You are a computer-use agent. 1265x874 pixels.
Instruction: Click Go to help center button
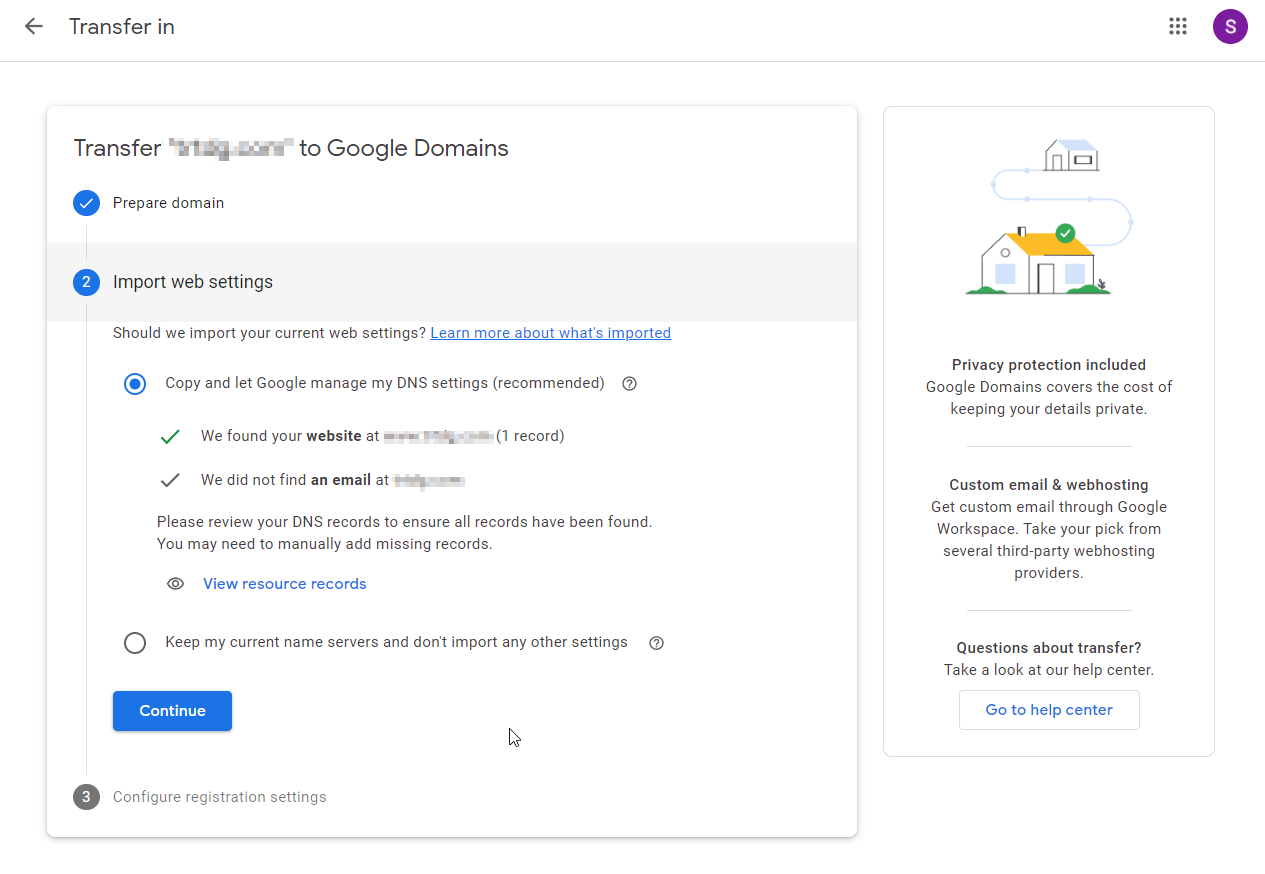[x=1049, y=710]
